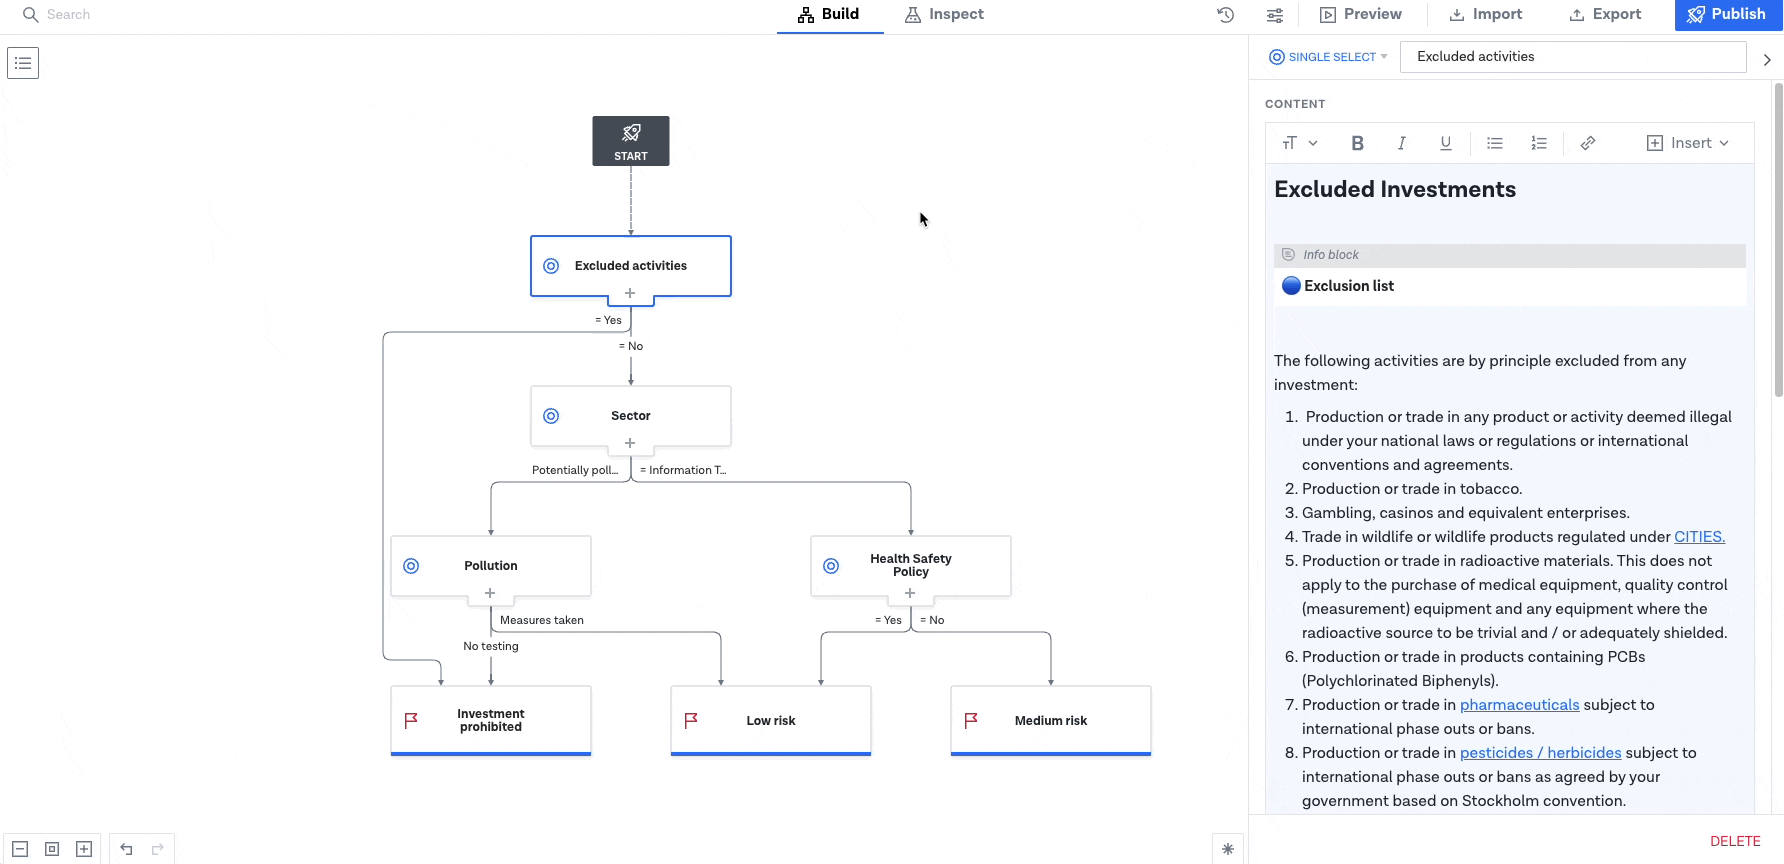The width and height of the screenshot is (1784, 864).
Task: Click the search magnifier icon
Action: [30, 15]
